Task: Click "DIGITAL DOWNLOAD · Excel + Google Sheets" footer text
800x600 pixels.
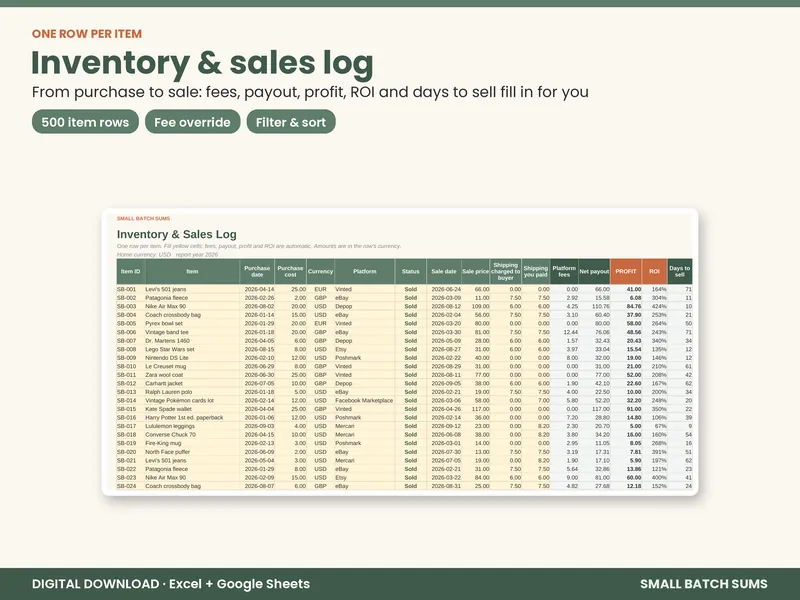Action: [x=171, y=584]
